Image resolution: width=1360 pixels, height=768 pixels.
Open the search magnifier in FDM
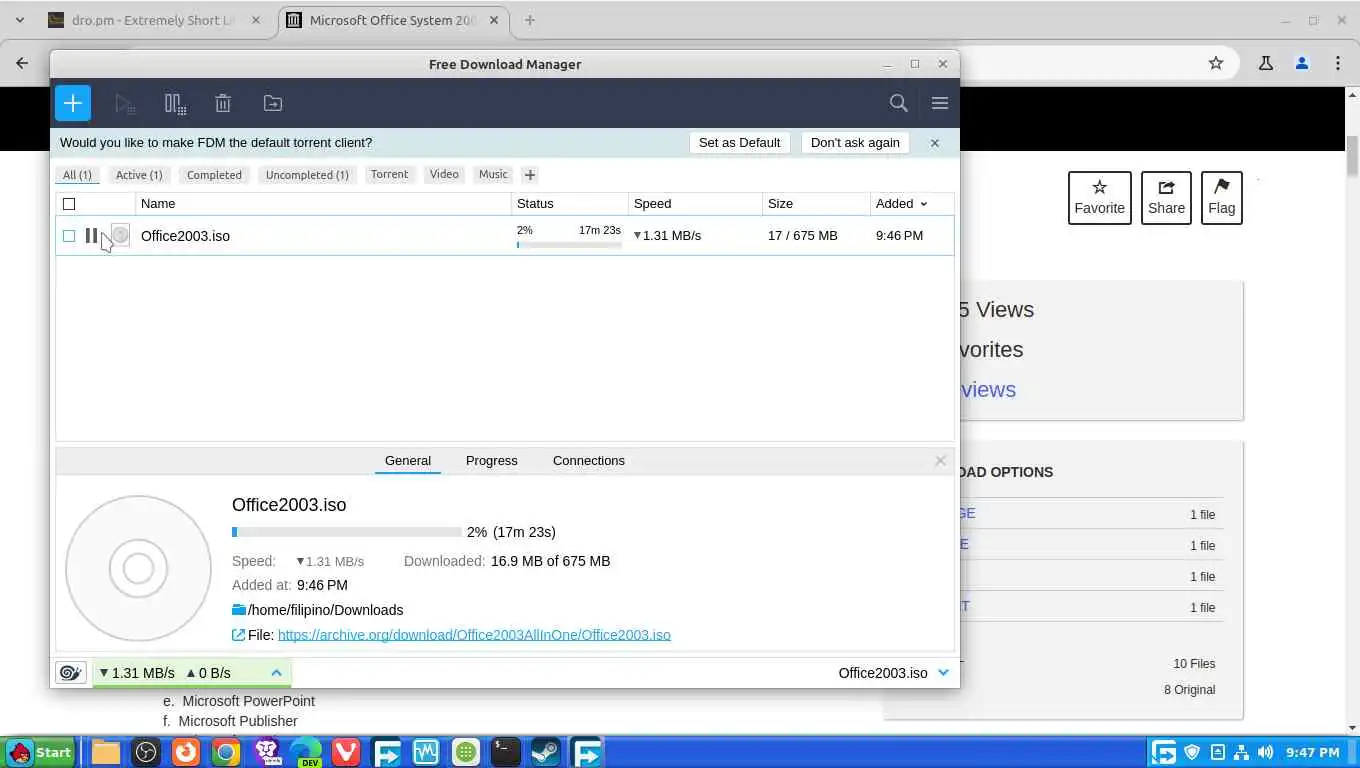tap(898, 103)
